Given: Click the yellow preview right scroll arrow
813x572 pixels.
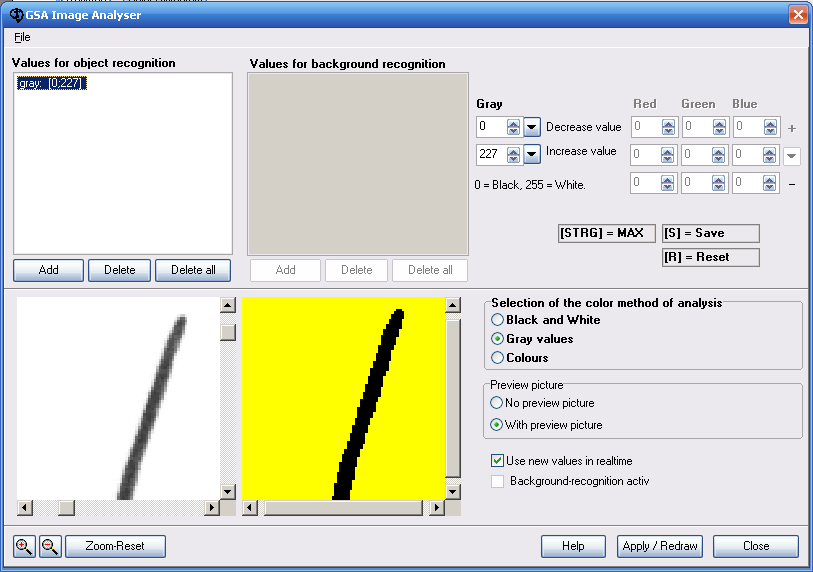Looking at the screenshot, I should [437, 508].
